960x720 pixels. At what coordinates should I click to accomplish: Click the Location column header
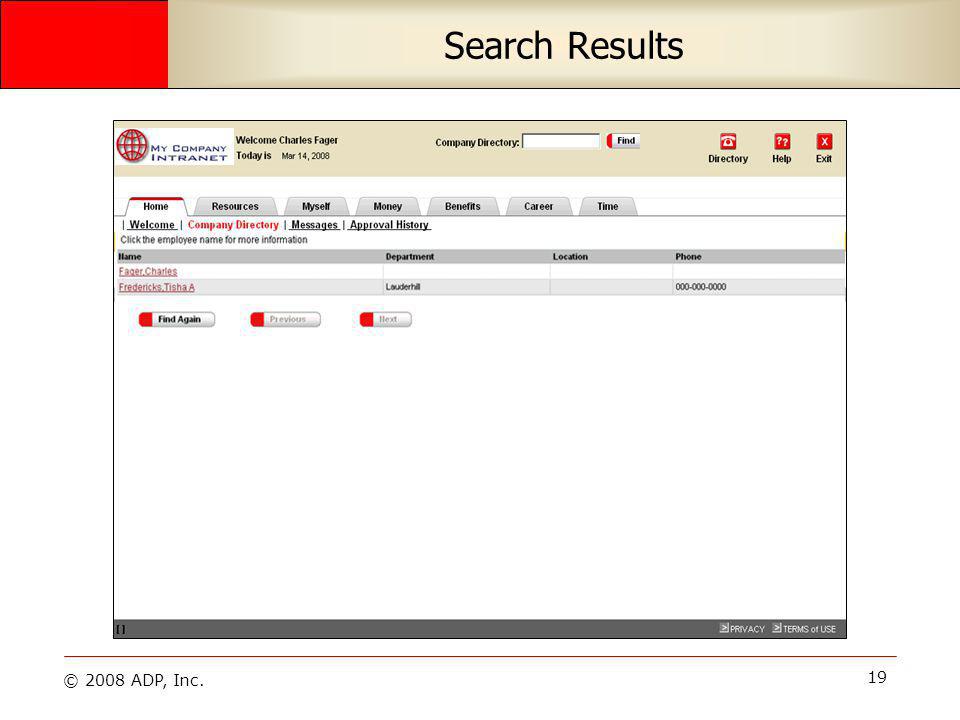click(x=570, y=257)
